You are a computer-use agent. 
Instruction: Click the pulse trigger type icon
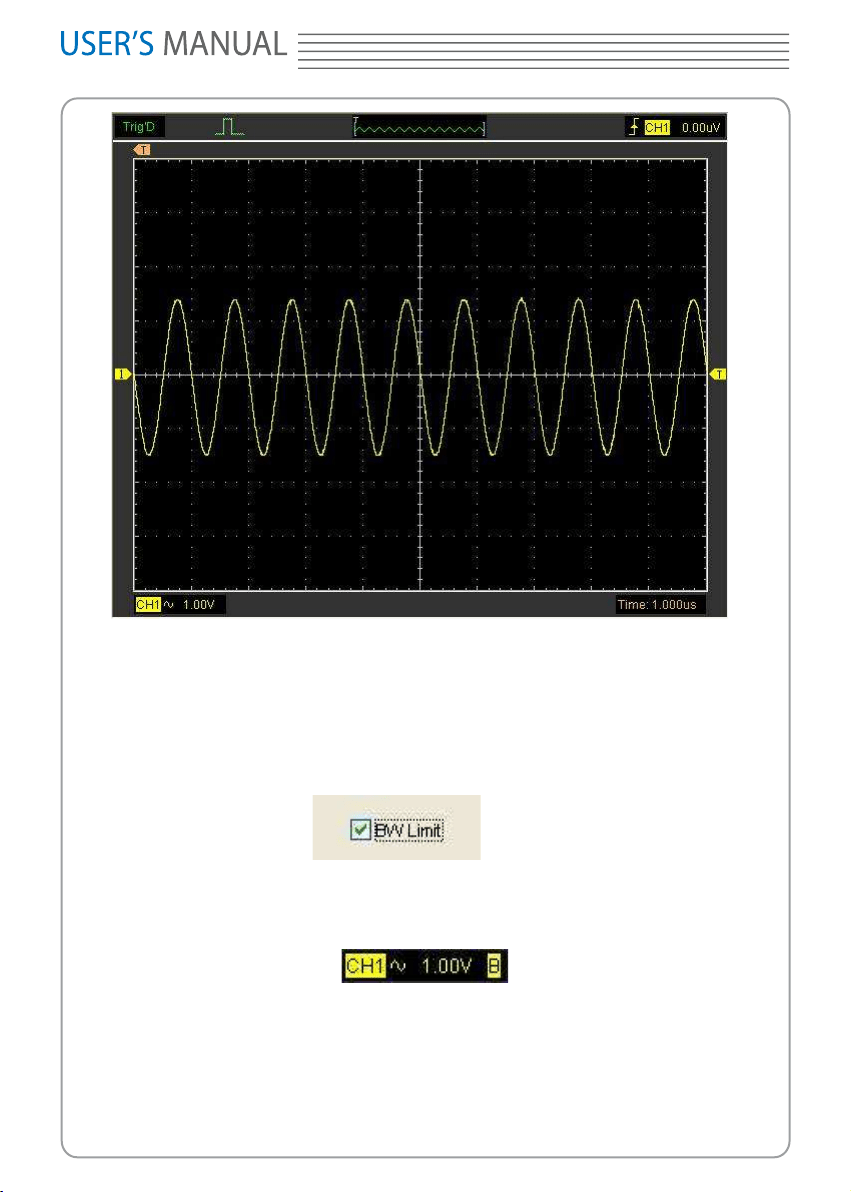229,127
